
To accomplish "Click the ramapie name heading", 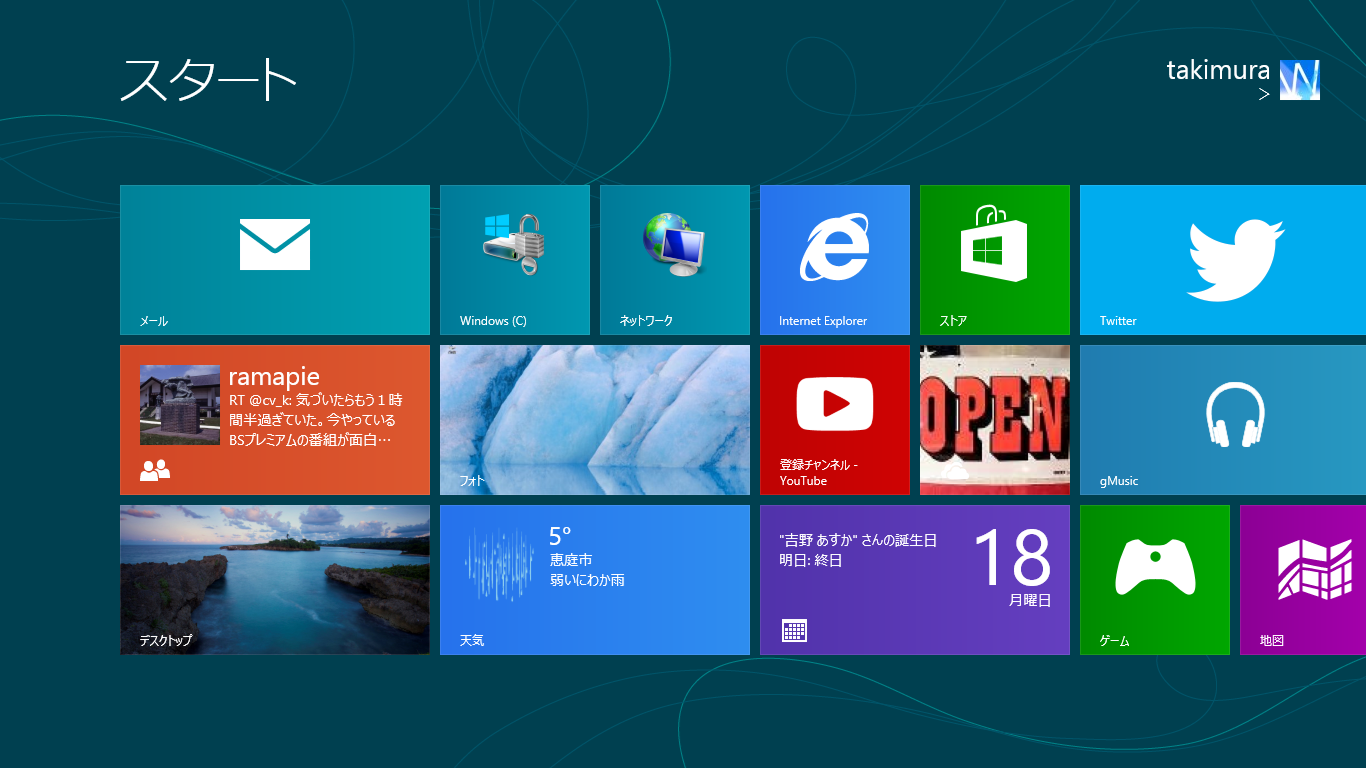I will 274,377.
